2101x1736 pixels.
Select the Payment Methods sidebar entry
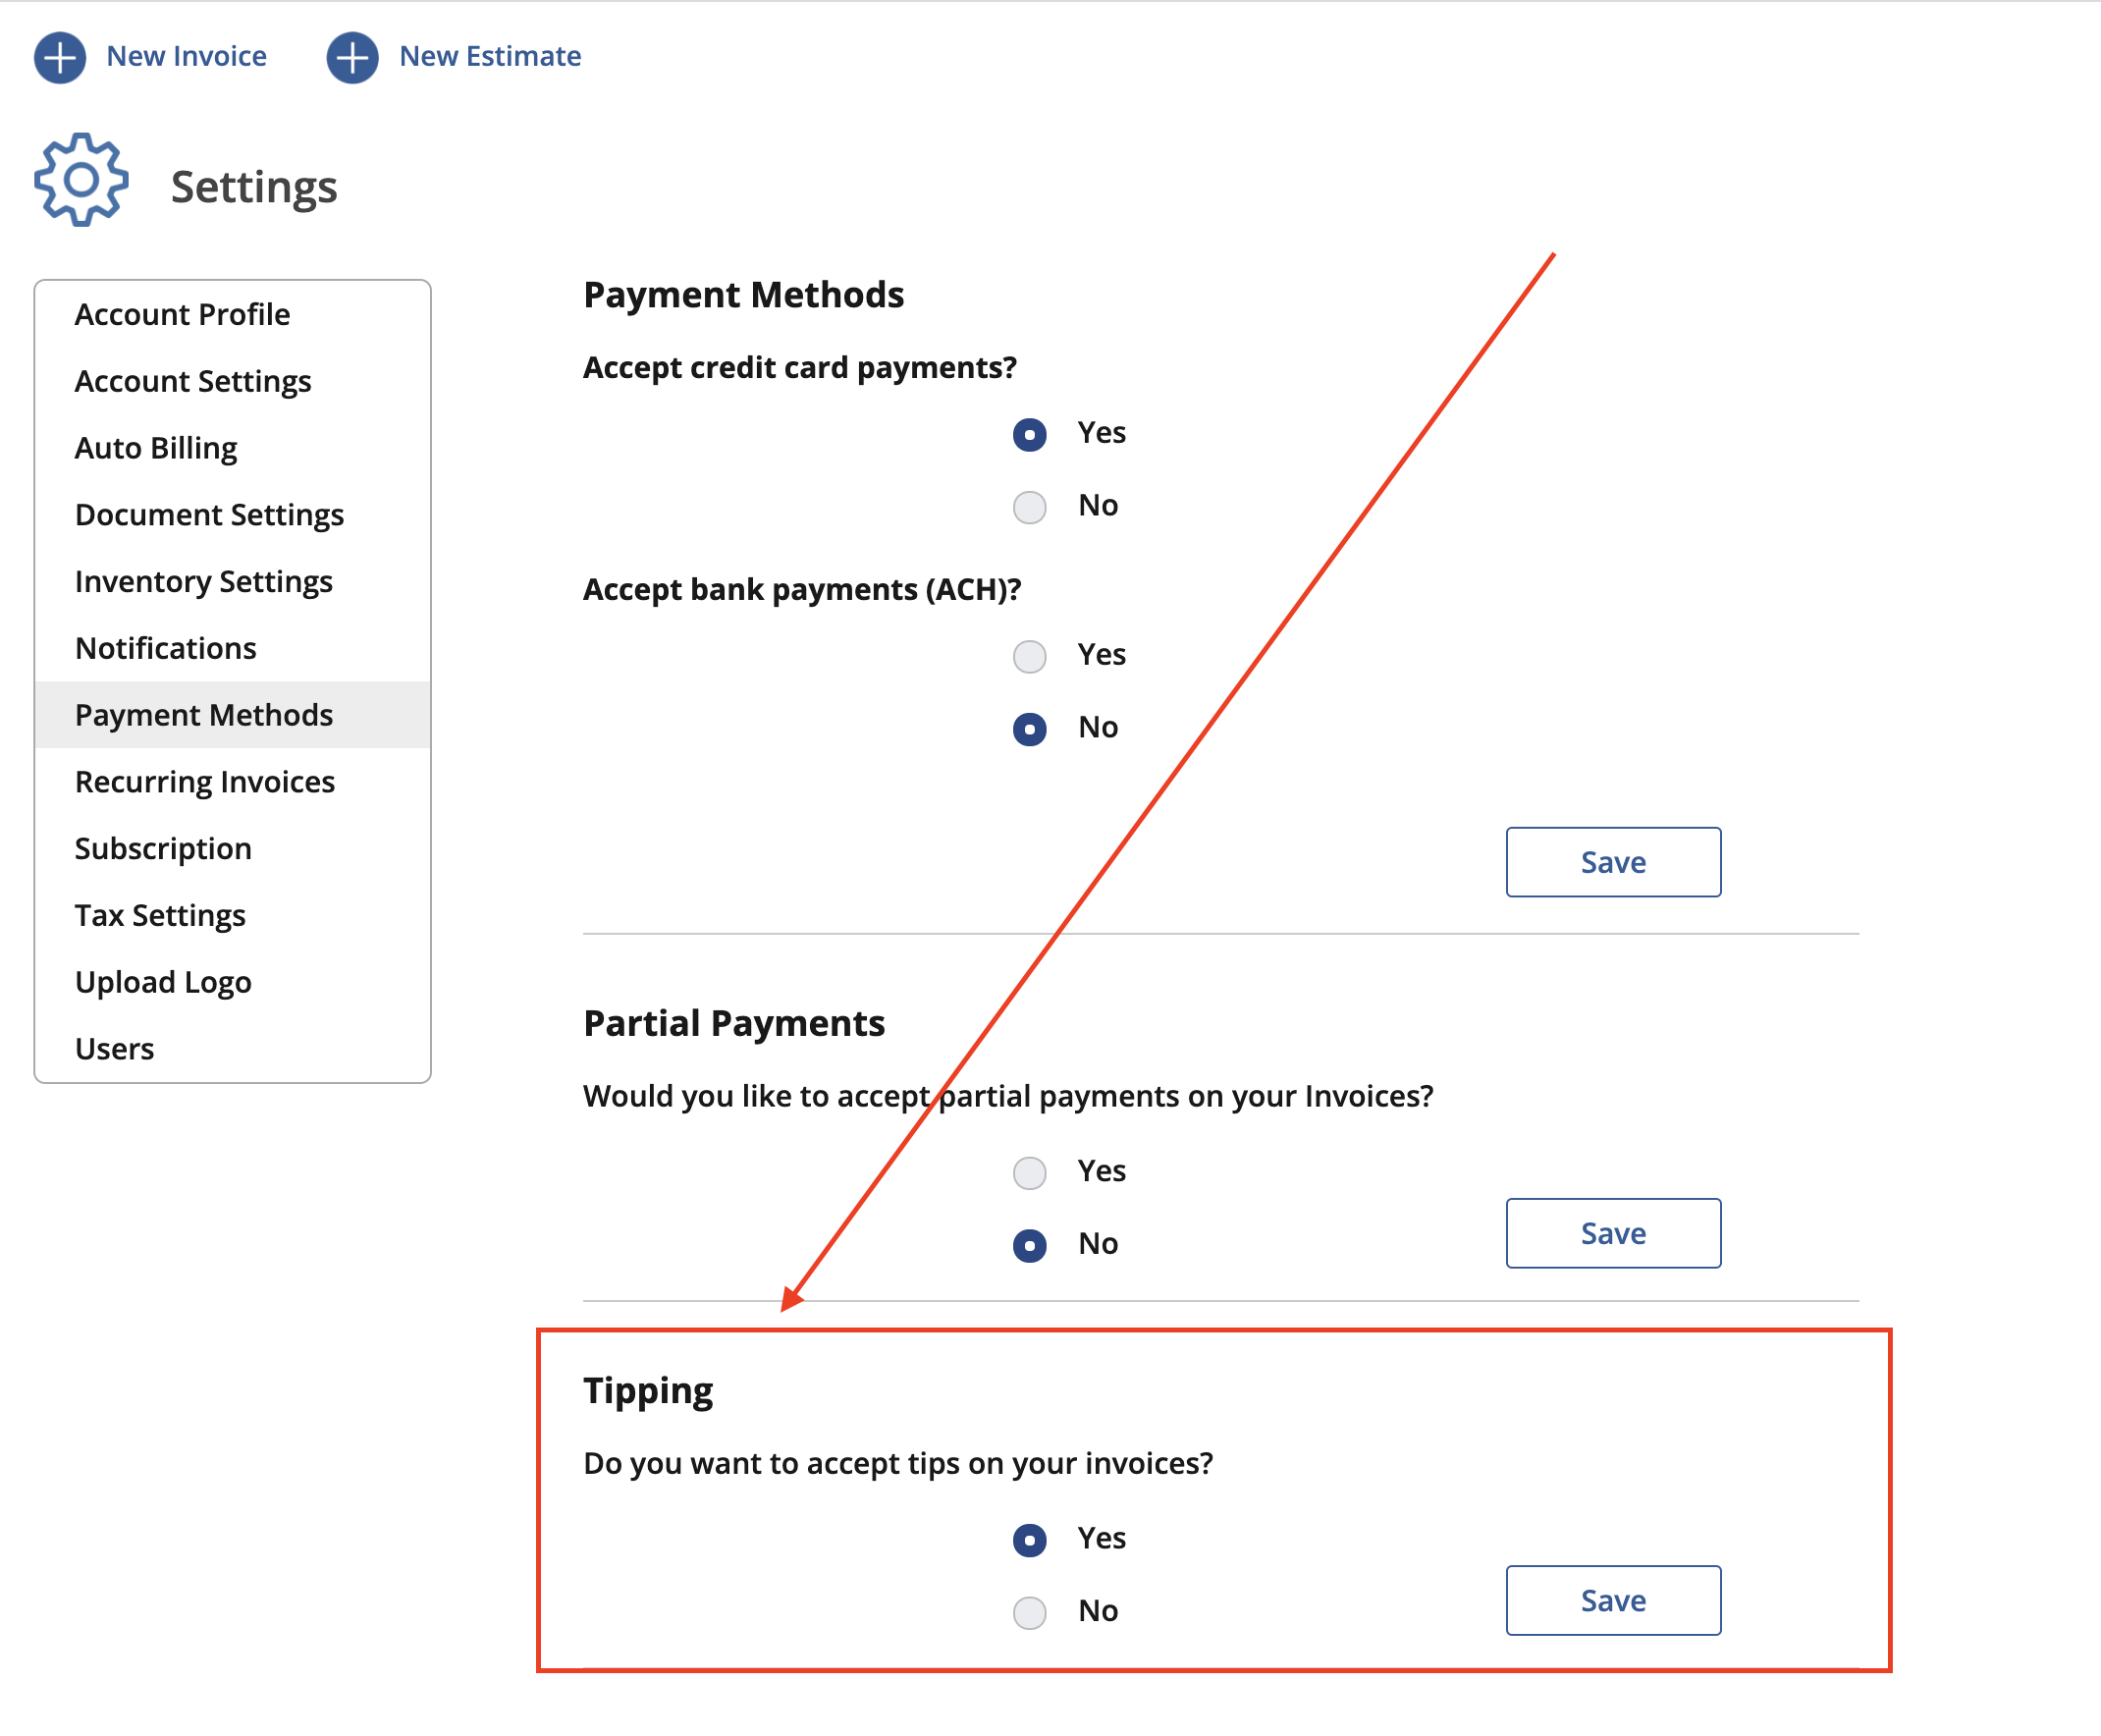pos(203,714)
